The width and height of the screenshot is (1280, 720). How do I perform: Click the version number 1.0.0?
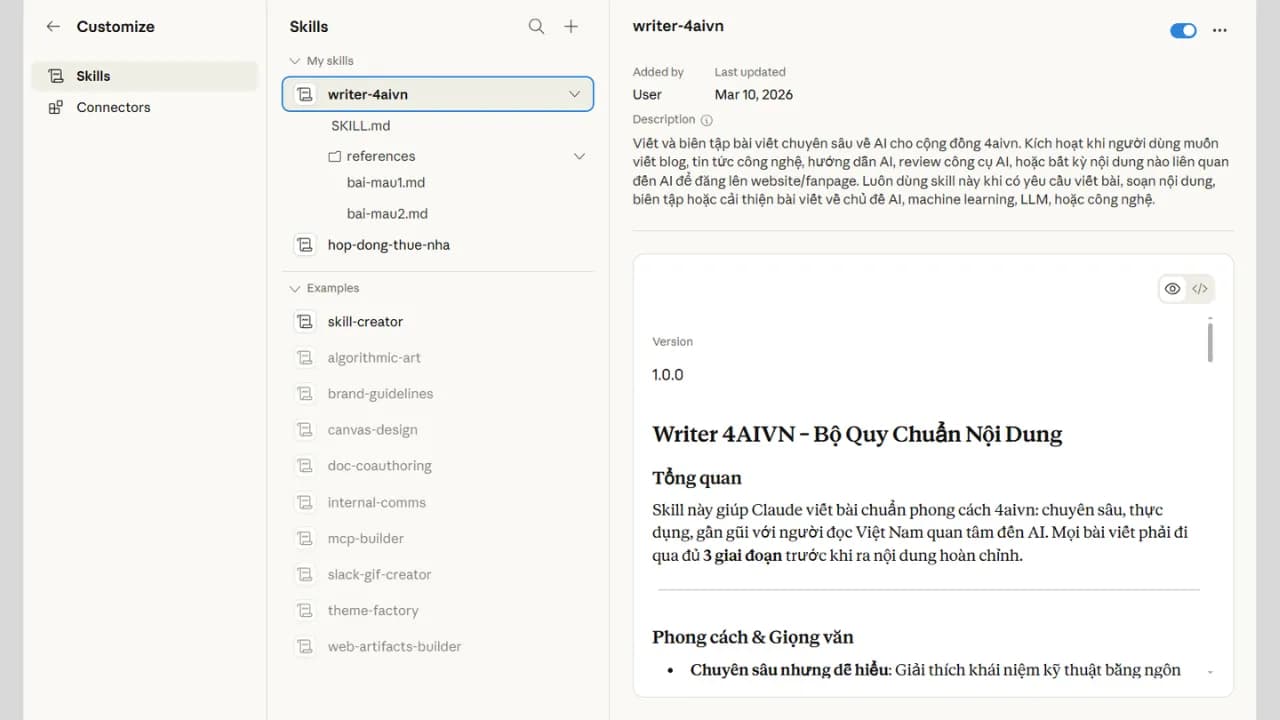point(668,375)
